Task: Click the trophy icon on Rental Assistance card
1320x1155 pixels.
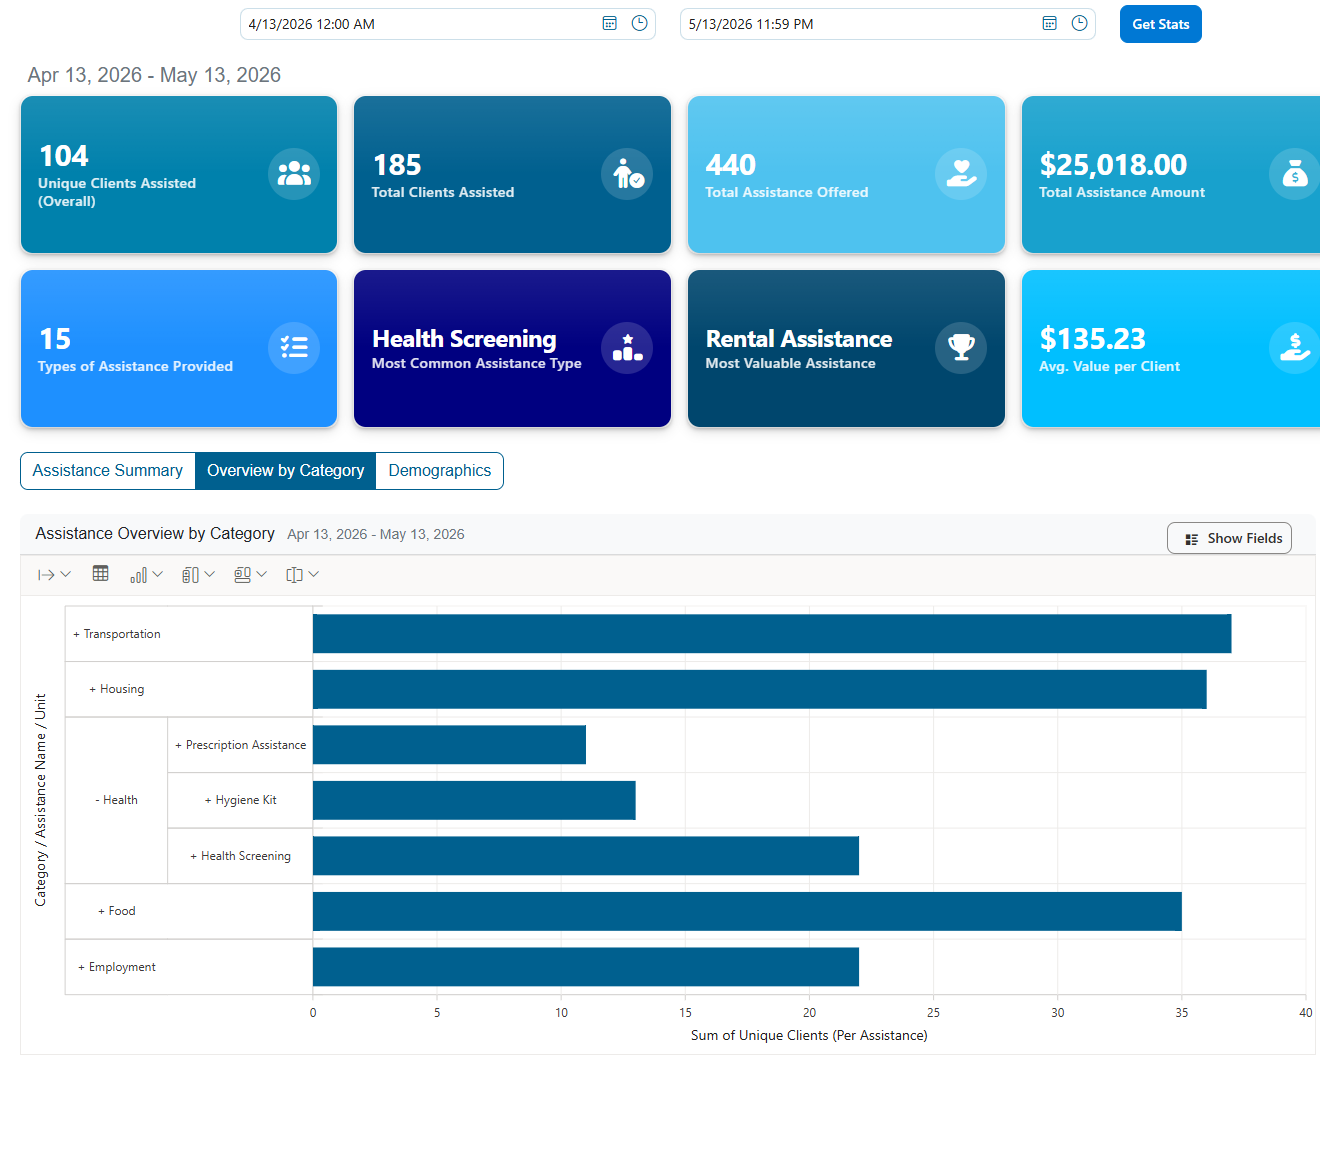Action: (961, 348)
